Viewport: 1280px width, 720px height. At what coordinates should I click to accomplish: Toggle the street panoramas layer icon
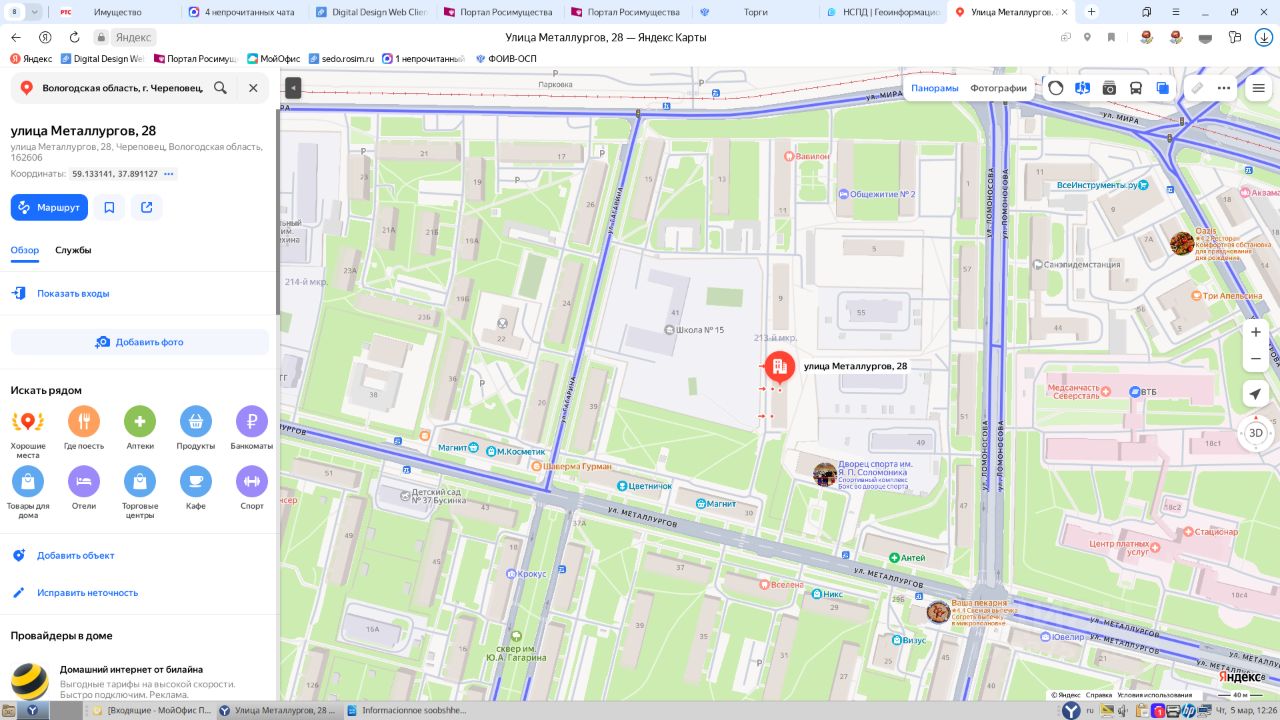click(1082, 88)
